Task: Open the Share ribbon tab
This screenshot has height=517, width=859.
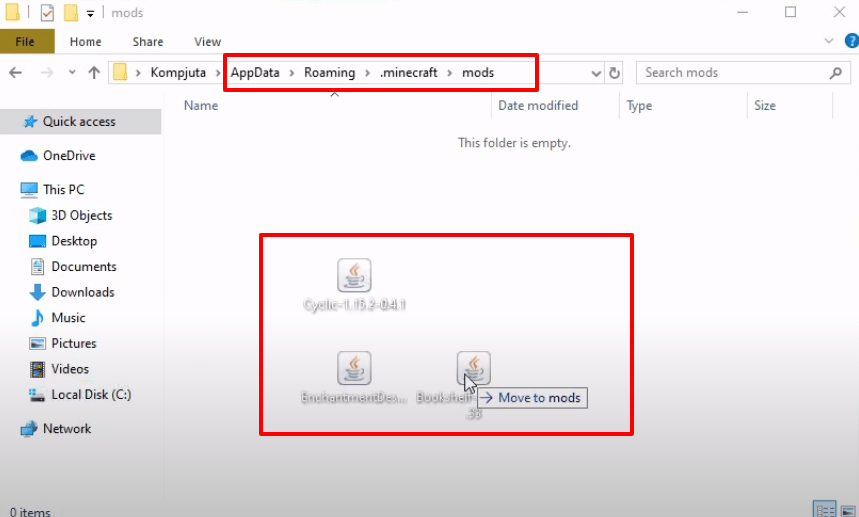Action: point(148,42)
